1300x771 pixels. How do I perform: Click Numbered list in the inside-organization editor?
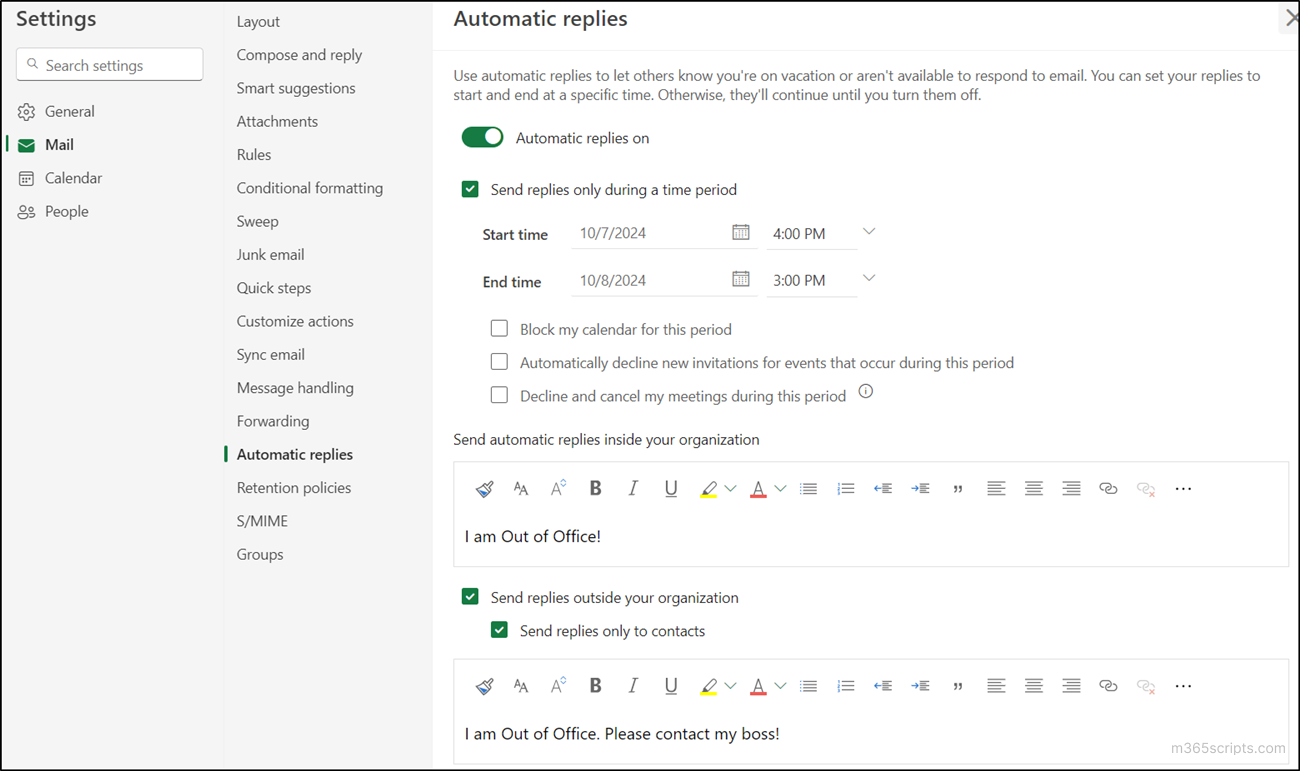(846, 488)
